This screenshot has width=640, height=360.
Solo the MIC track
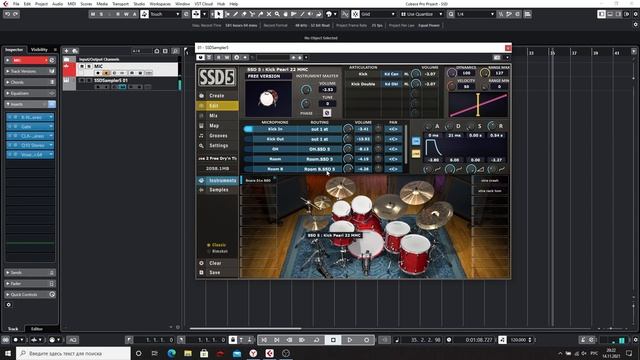click(x=89, y=66)
